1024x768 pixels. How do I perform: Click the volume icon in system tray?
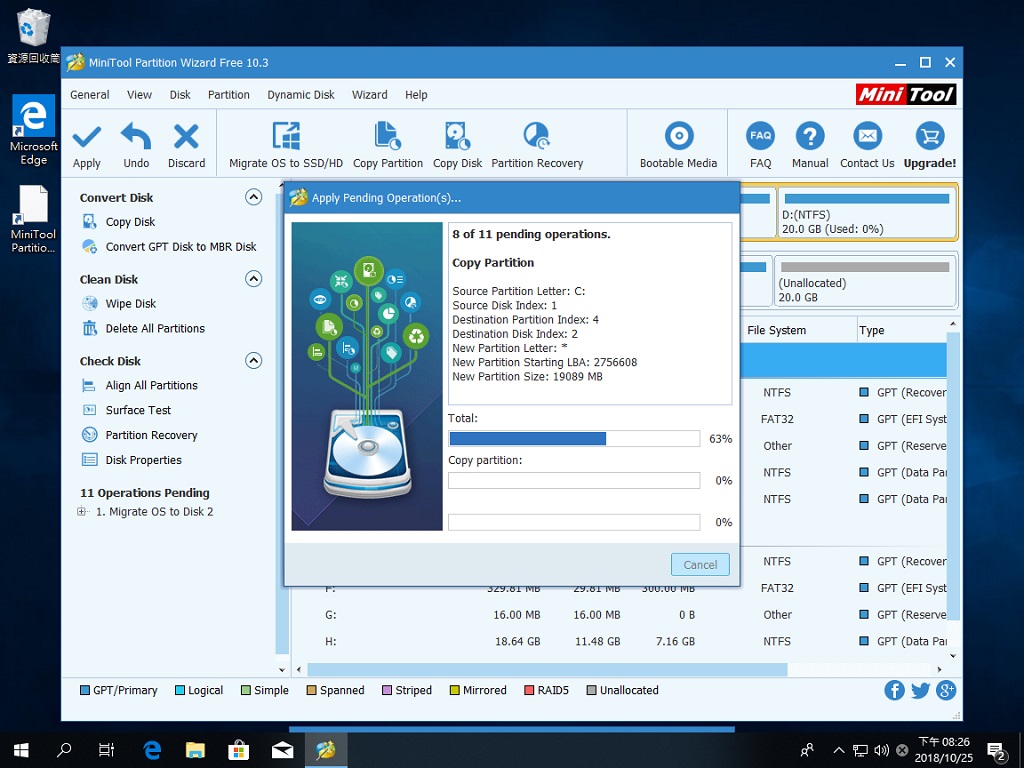tap(881, 750)
